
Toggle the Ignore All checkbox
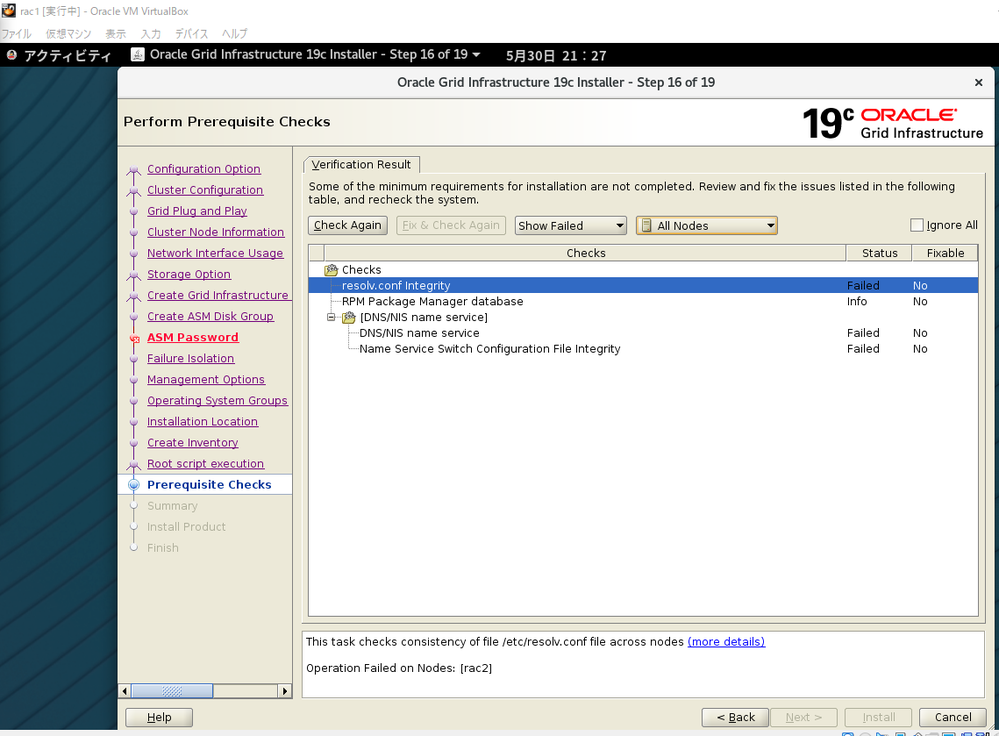point(917,225)
